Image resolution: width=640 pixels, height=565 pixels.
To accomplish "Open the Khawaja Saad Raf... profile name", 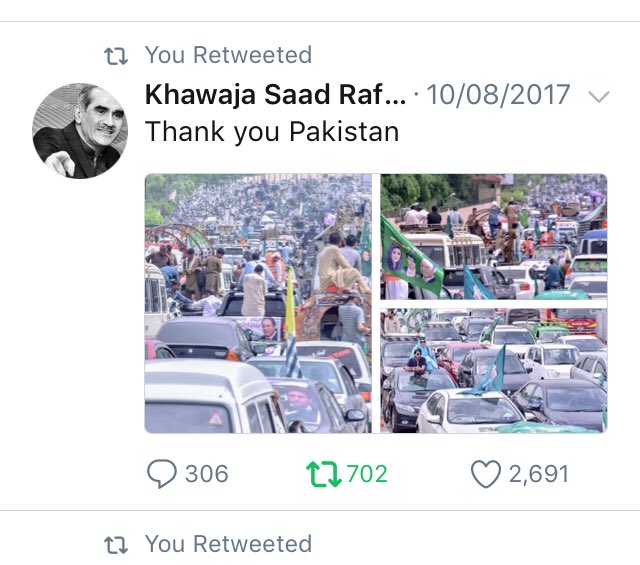I will point(276,95).
